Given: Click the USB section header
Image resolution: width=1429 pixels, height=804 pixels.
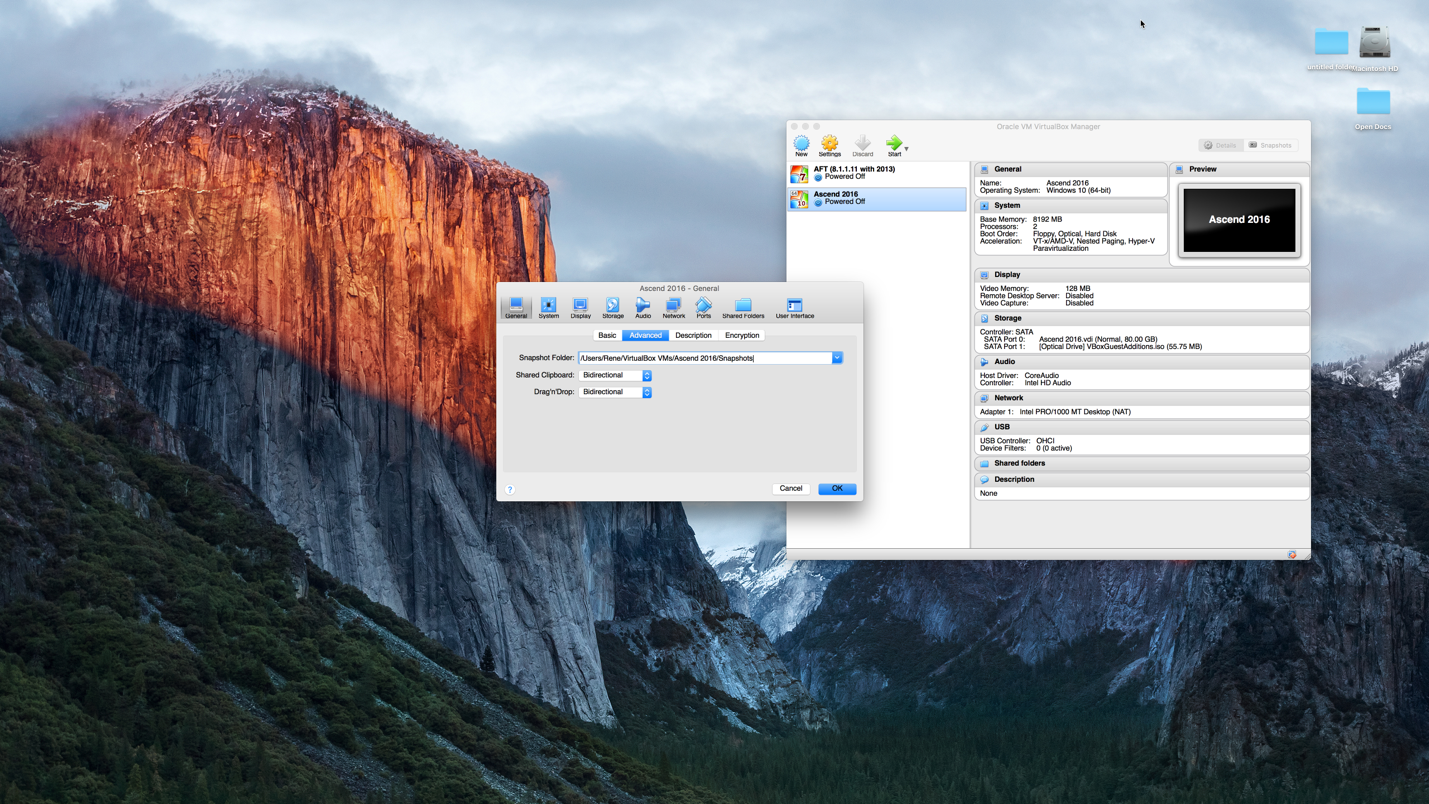Looking at the screenshot, I should [x=1142, y=427].
